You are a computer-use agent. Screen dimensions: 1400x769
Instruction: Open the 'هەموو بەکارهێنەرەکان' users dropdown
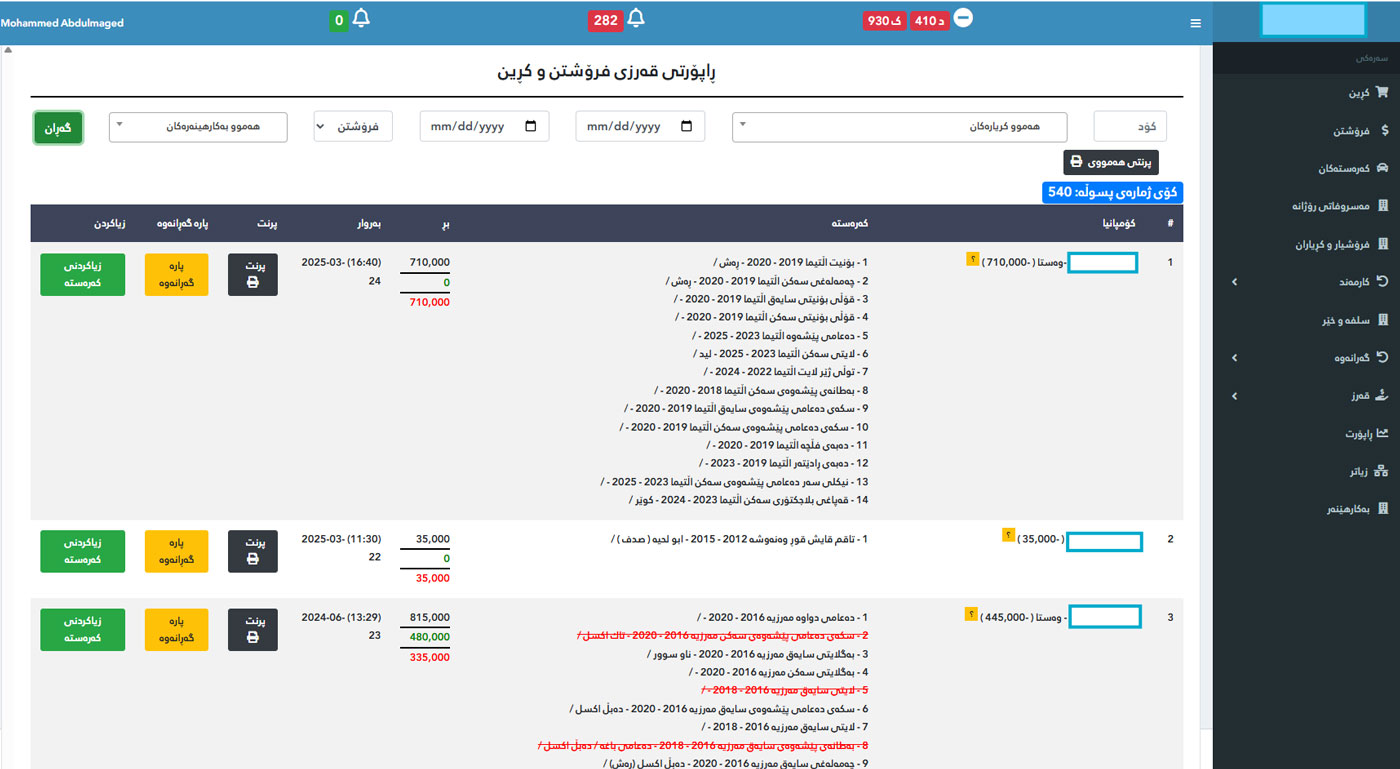198,127
